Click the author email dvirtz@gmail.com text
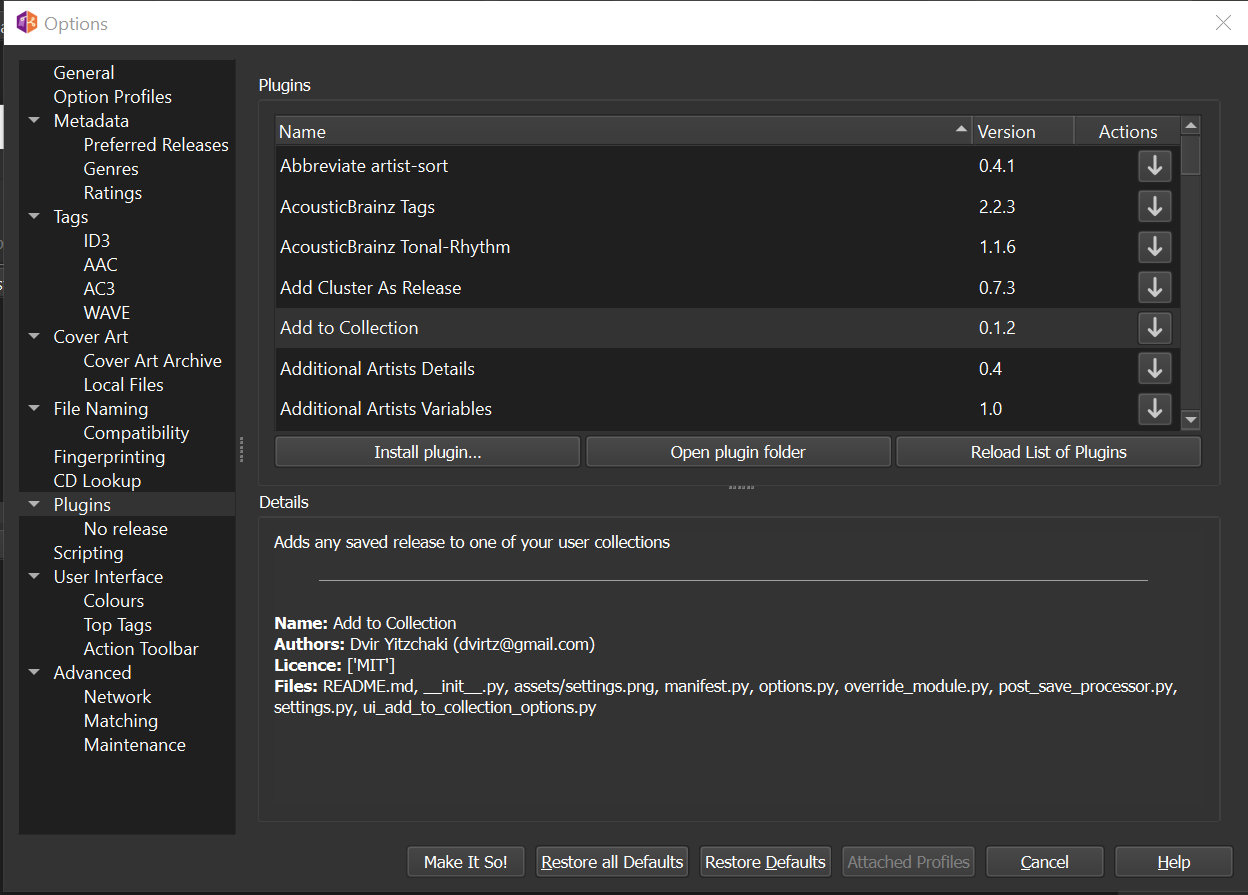Image resolution: width=1248 pixels, height=895 pixels. tap(524, 644)
